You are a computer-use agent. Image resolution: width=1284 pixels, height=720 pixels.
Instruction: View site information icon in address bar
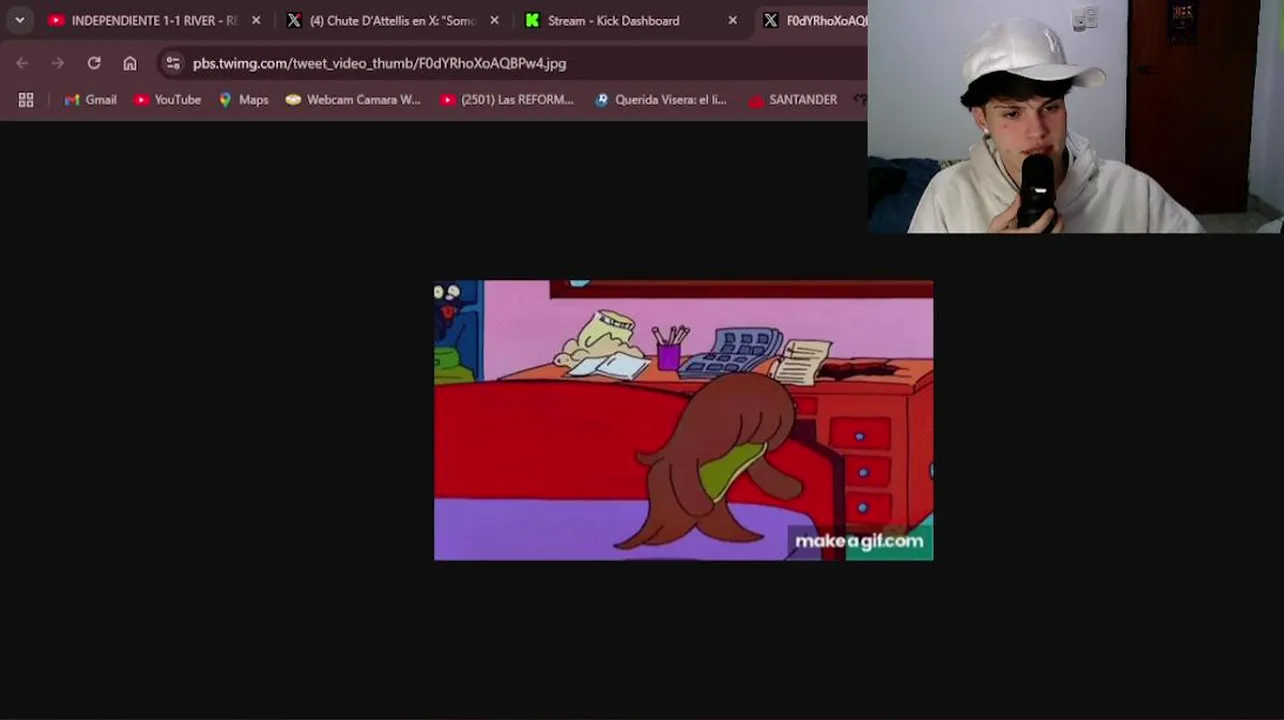pos(173,63)
